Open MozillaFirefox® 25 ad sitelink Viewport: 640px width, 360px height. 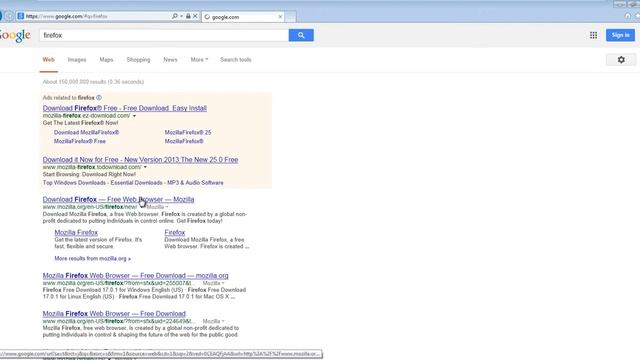point(188,133)
